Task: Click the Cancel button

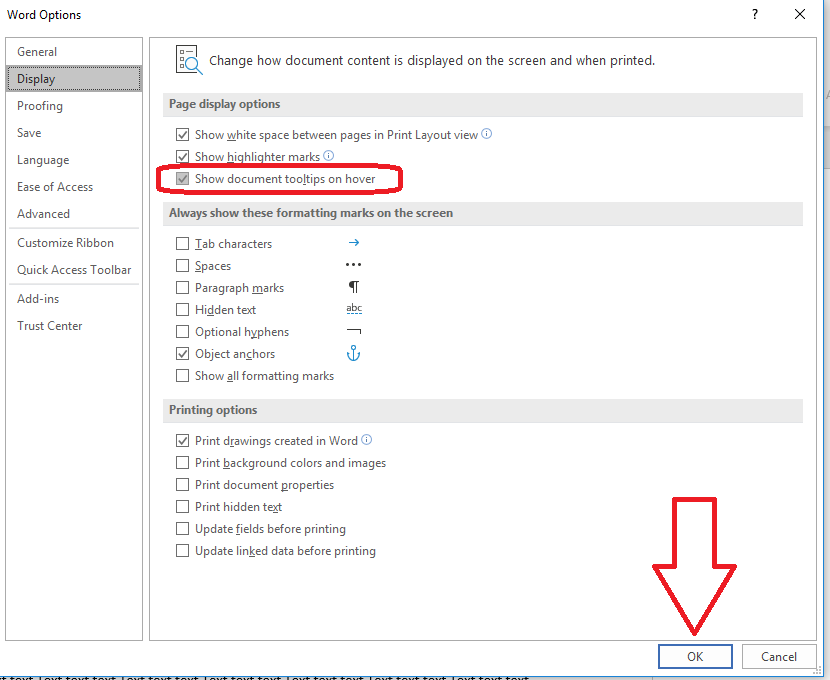Action: (x=778, y=657)
